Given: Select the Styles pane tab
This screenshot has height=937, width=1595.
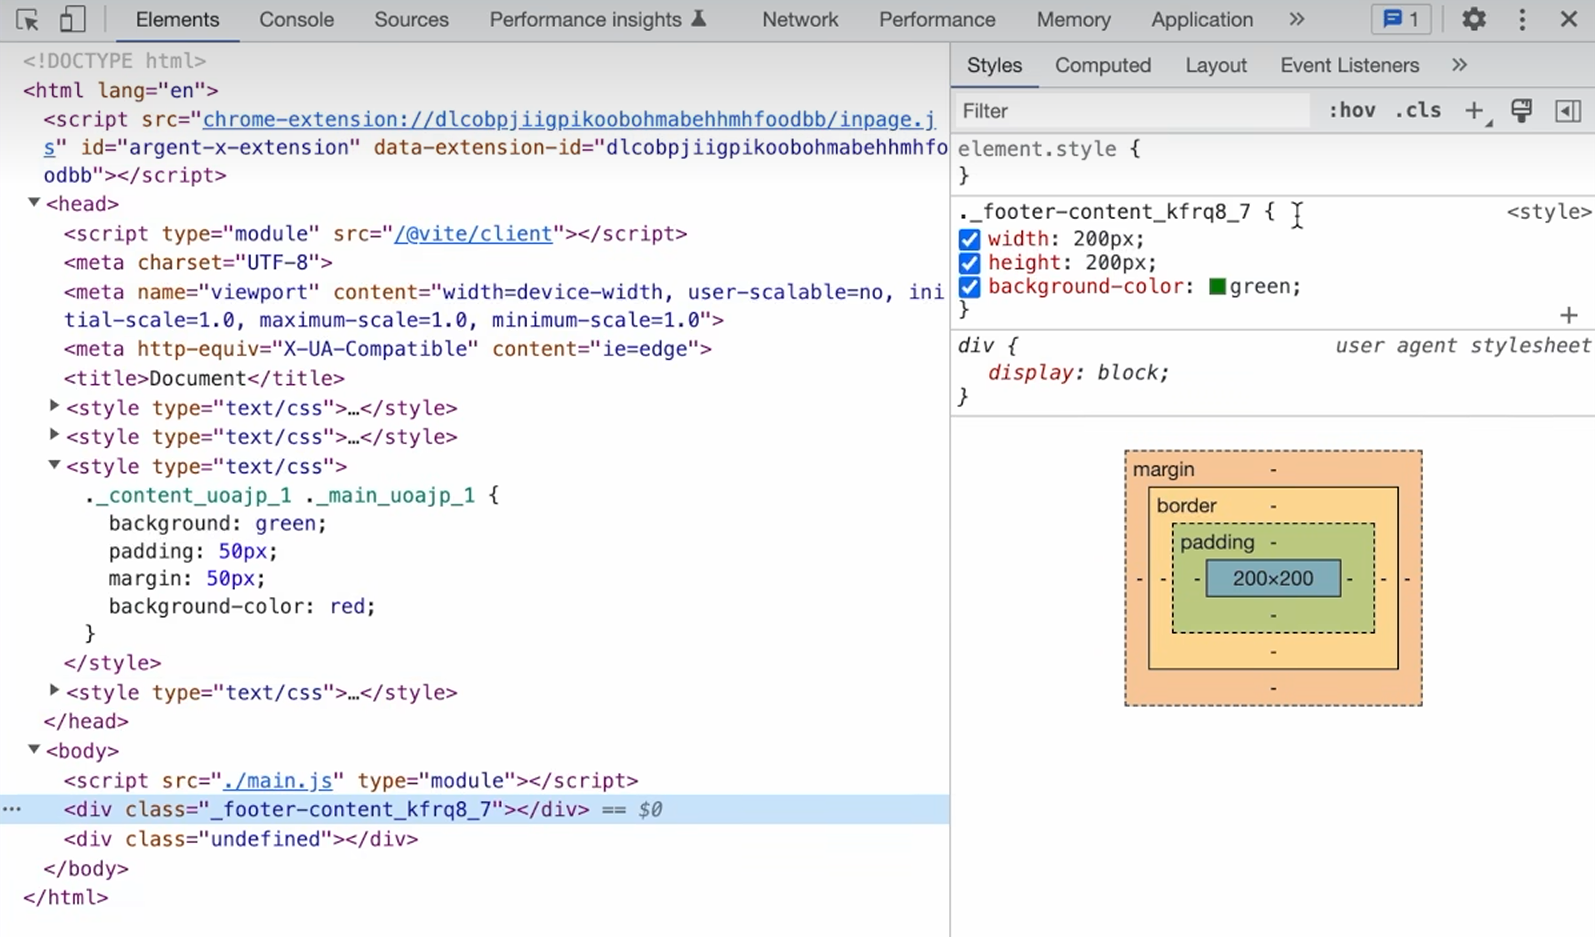Looking at the screenshot, I should click(994, 65).
